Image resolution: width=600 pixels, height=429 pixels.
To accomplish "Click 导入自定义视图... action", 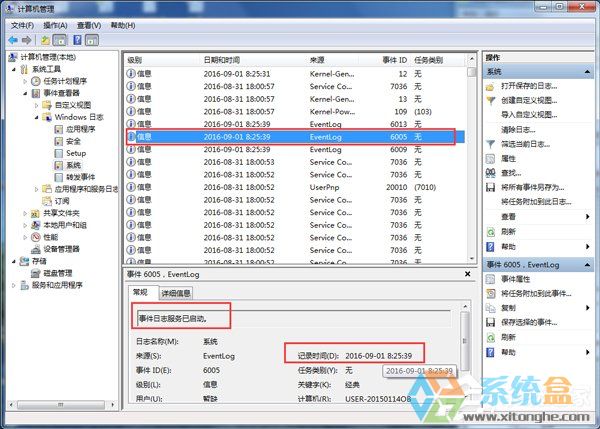I will 529,115.
